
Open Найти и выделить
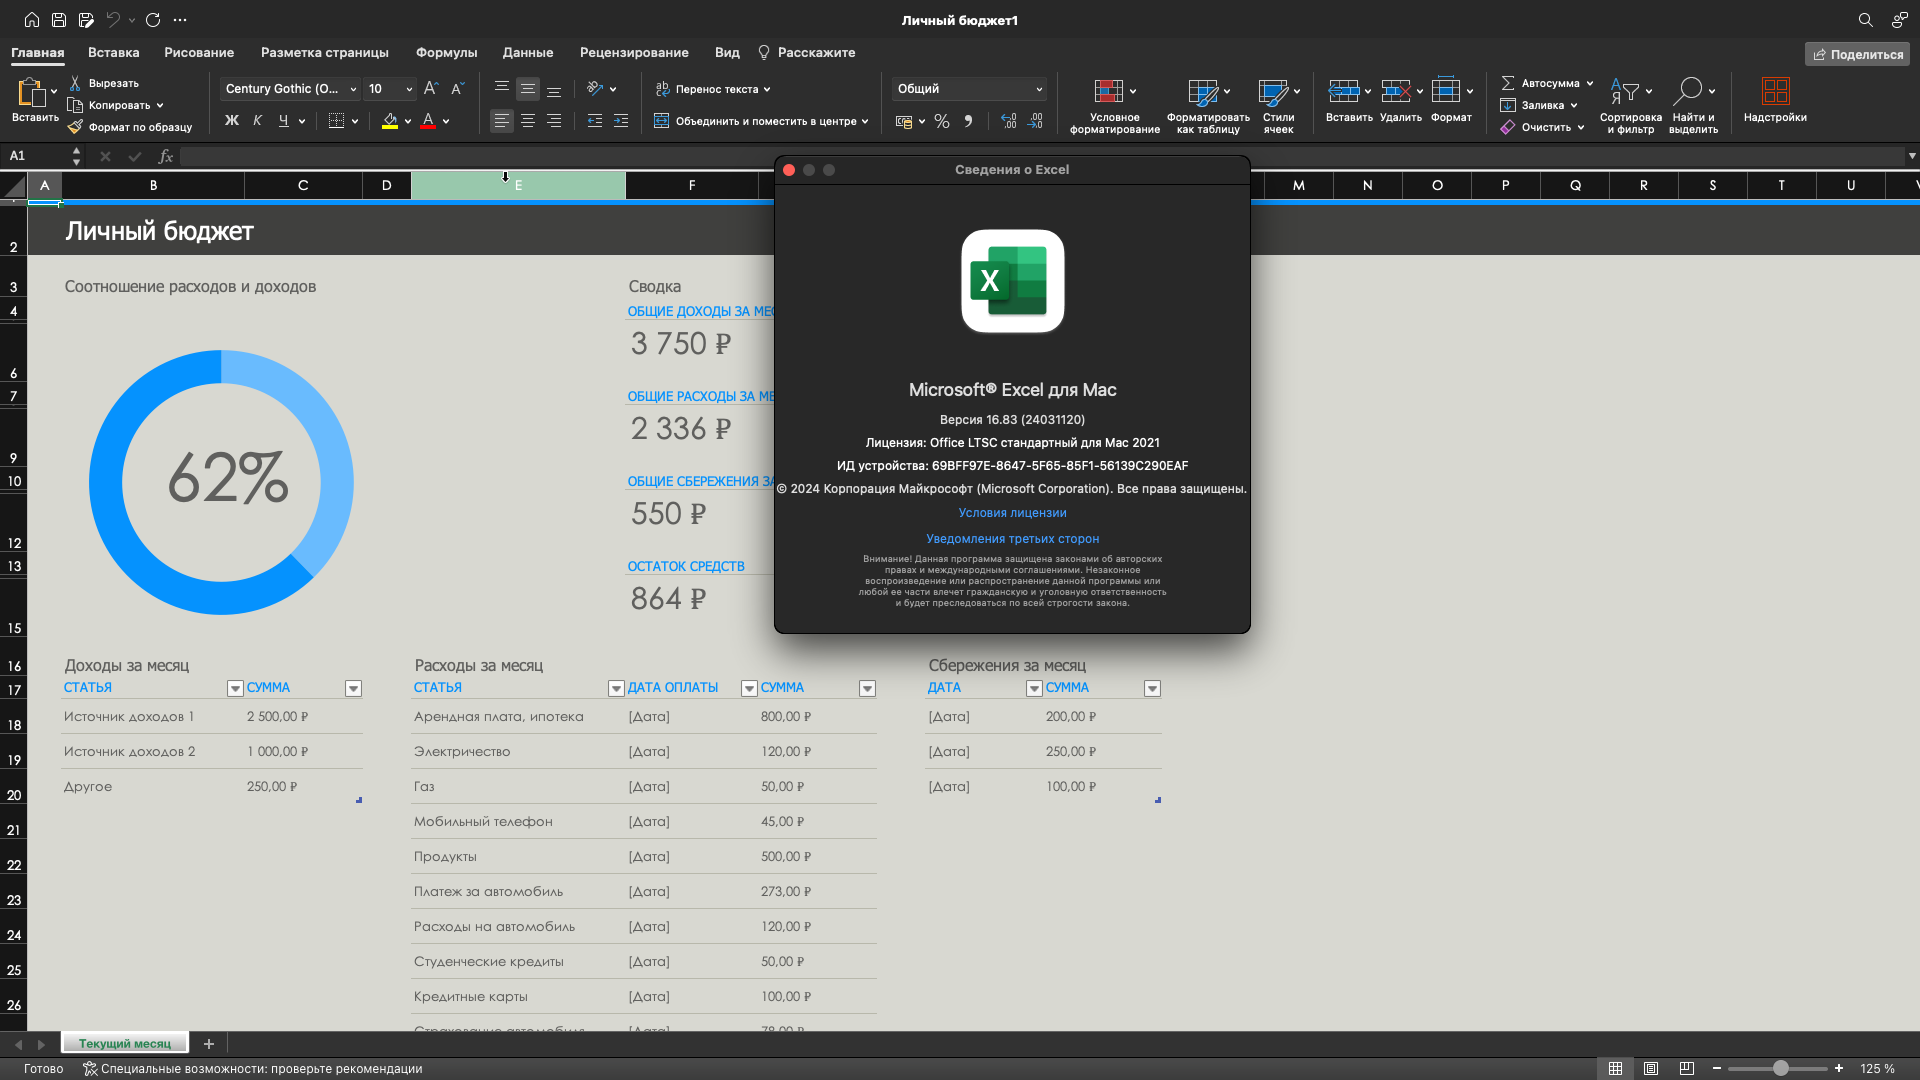point(1692,103)
